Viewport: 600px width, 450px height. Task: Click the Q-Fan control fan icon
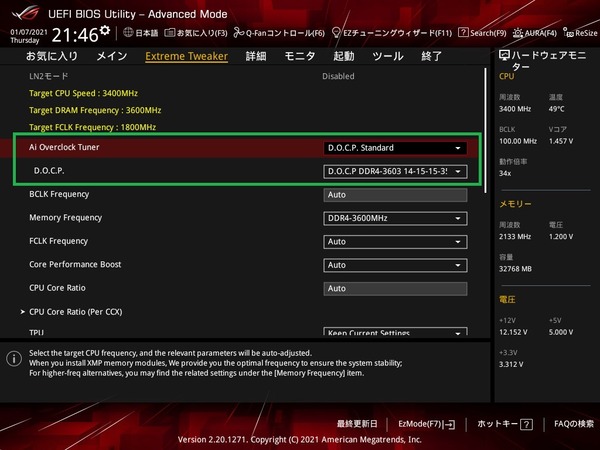(x=239, y=33)
